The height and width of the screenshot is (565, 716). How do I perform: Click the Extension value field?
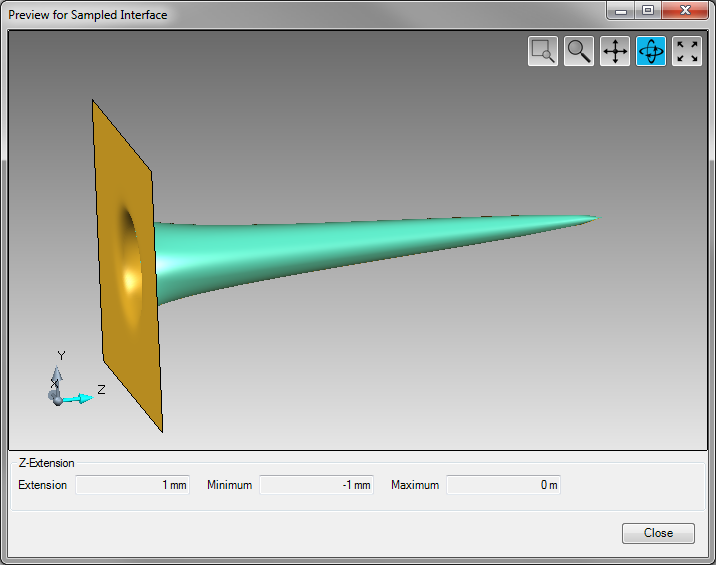click(132, 485)
